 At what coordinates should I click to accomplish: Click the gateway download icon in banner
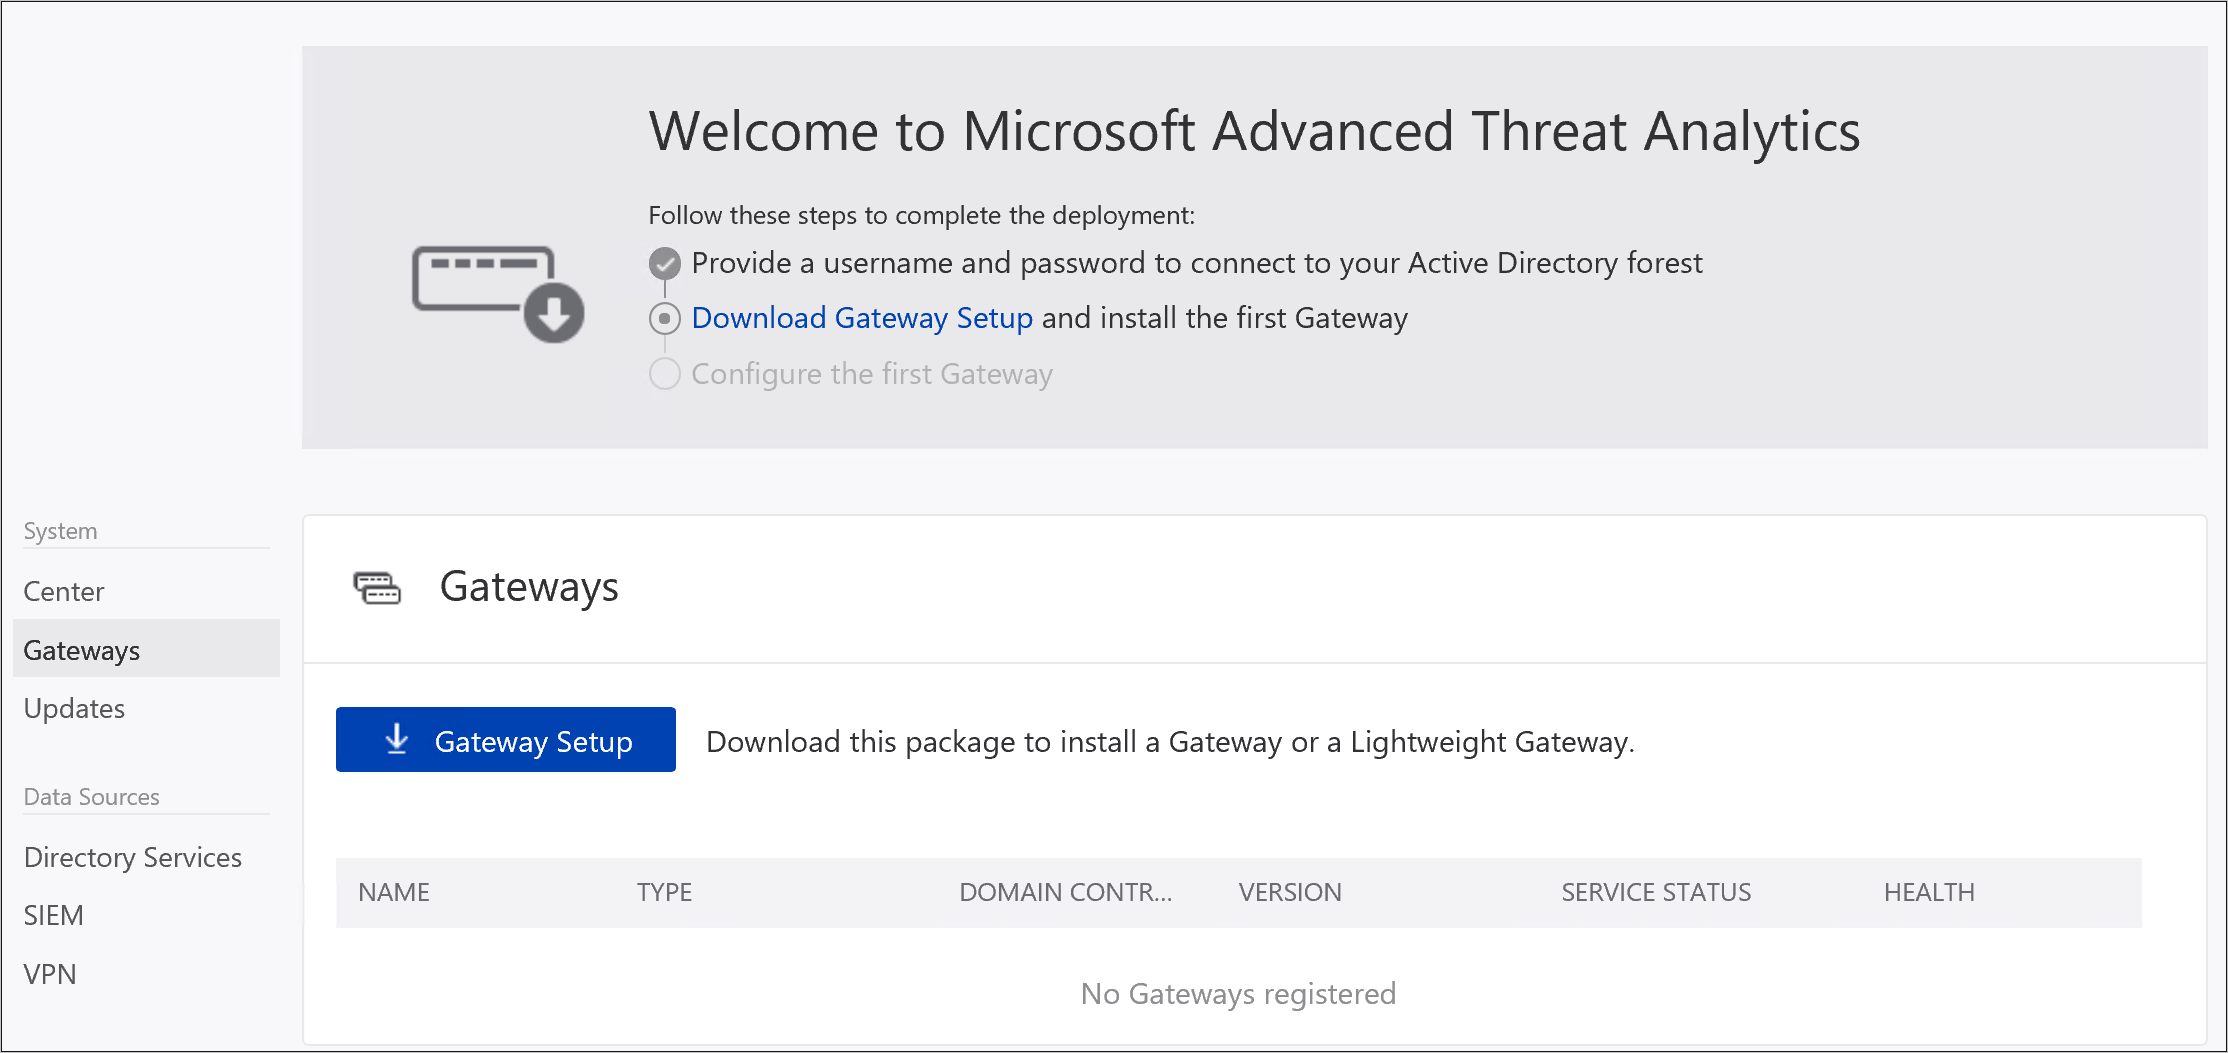click(x=498, y=295)
